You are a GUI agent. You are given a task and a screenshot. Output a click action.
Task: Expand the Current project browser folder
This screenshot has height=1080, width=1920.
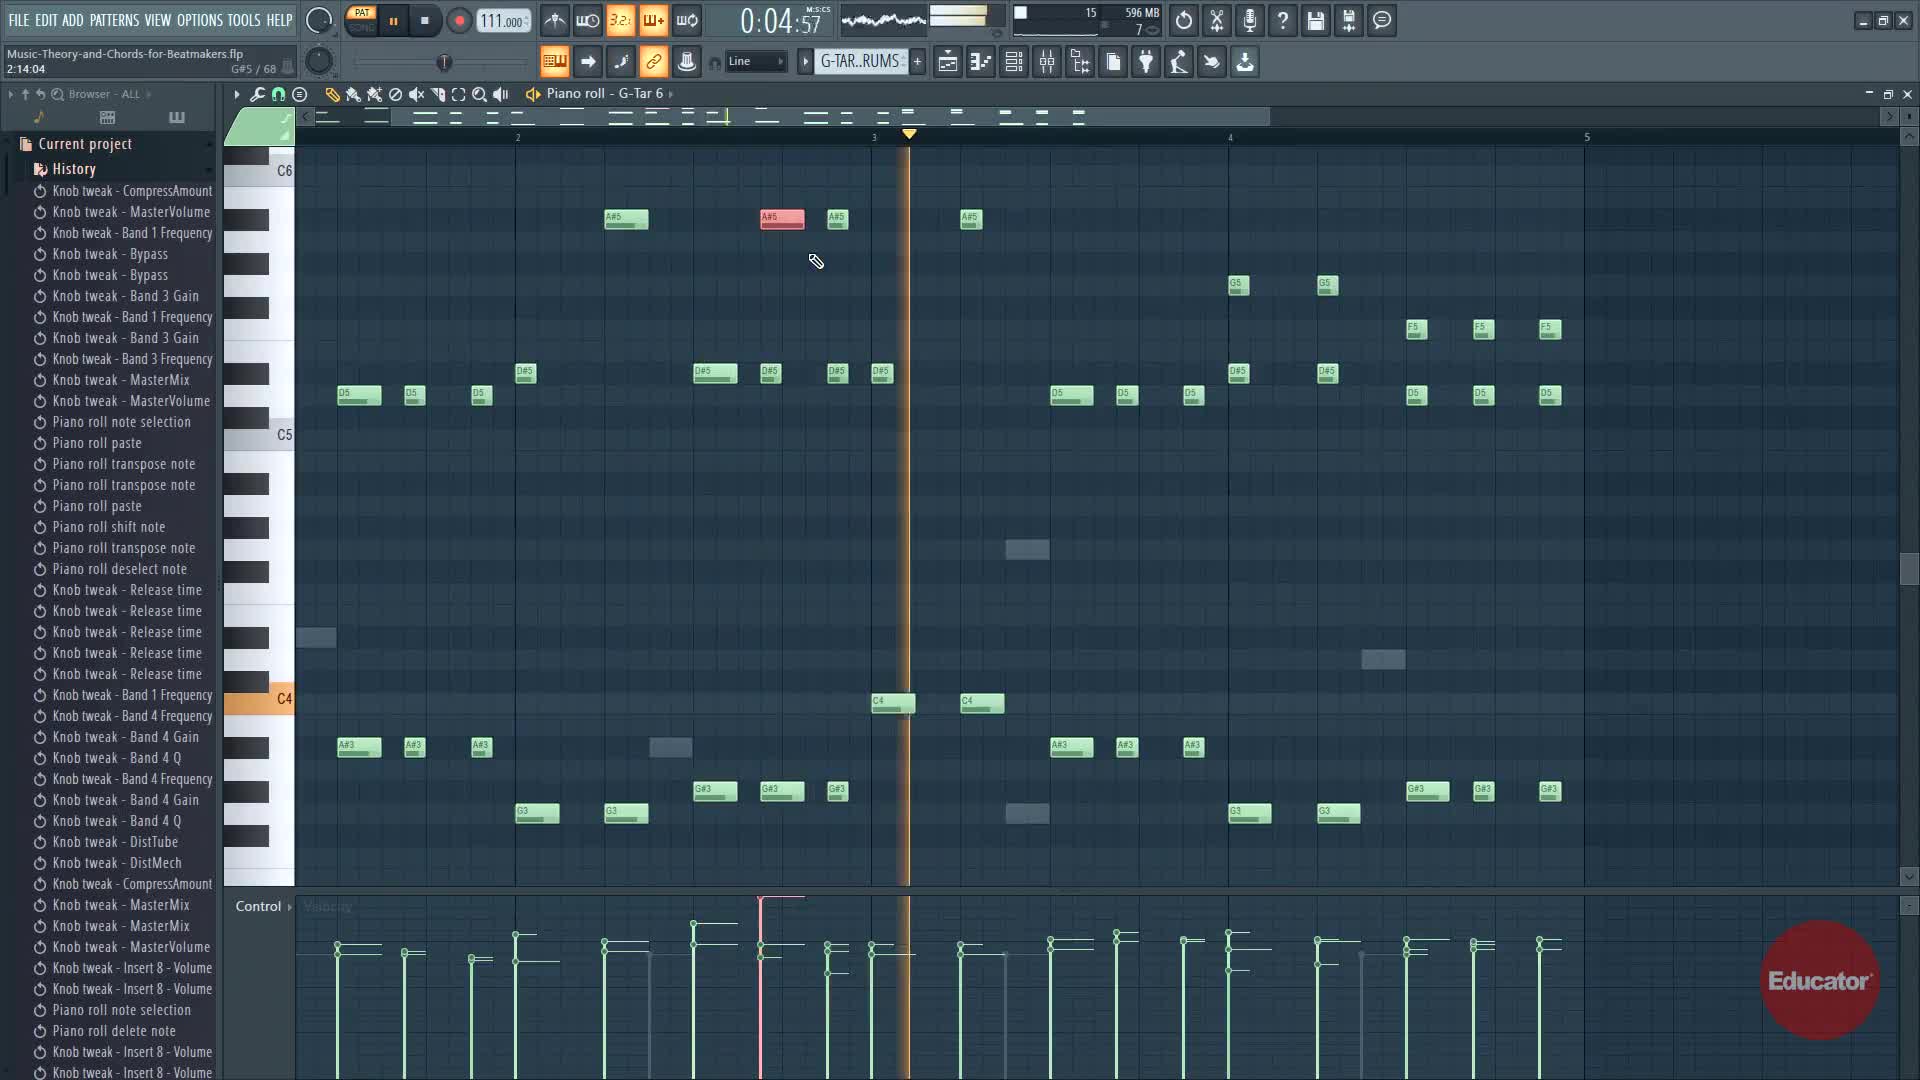(x=84, y=144)
